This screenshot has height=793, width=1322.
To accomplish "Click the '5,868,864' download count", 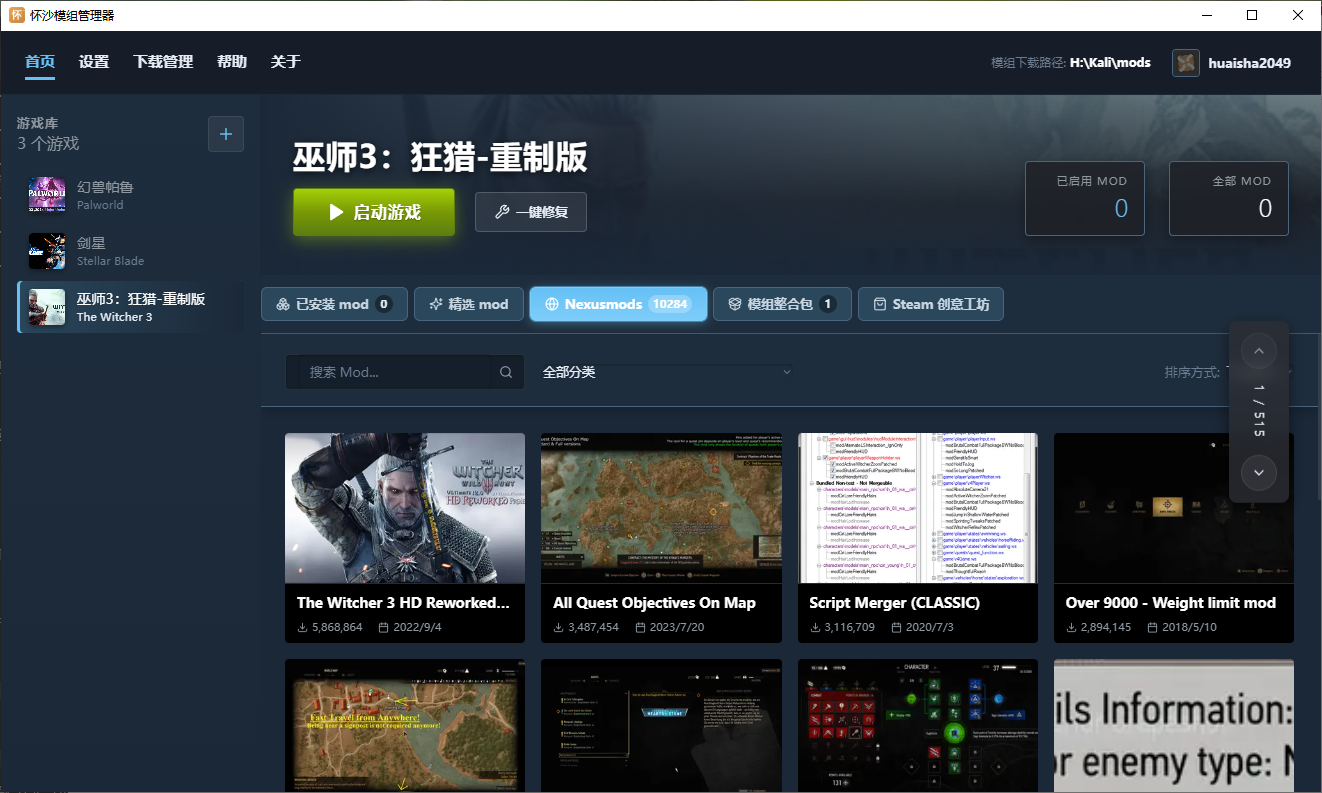I will pos(338,627).
